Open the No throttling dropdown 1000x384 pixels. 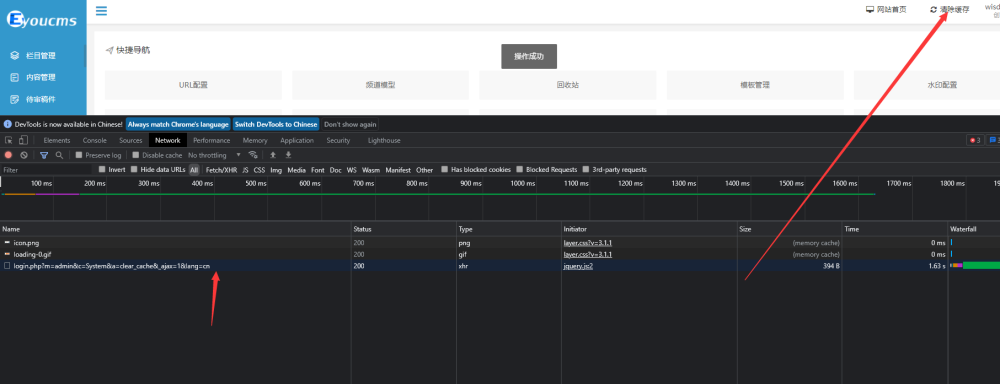214,155
